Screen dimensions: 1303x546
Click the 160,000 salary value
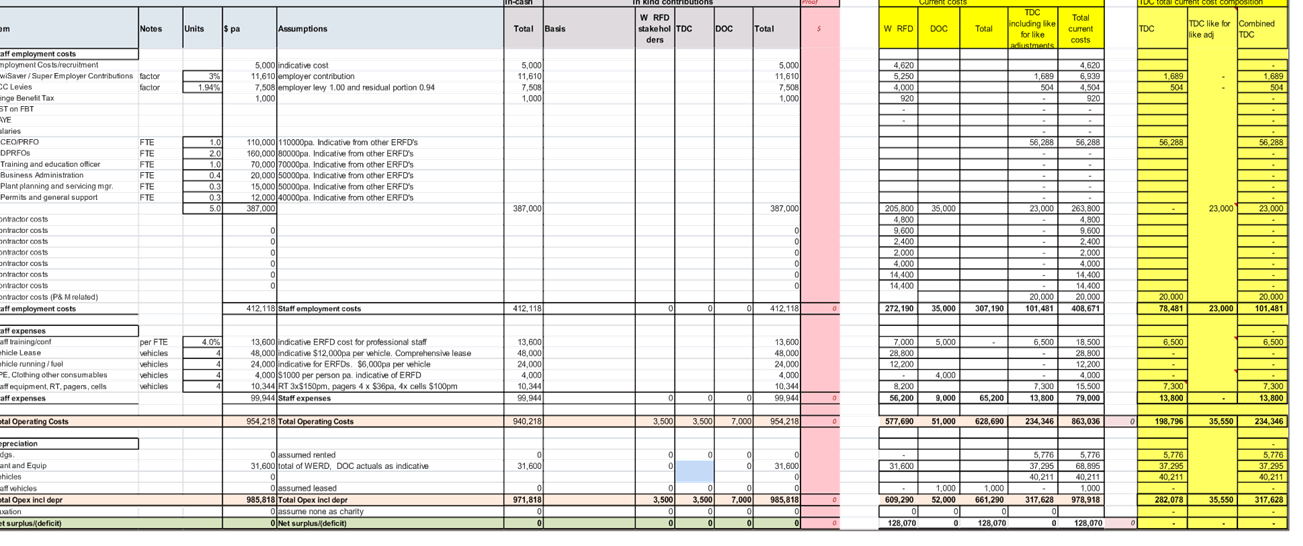[248, 154]
